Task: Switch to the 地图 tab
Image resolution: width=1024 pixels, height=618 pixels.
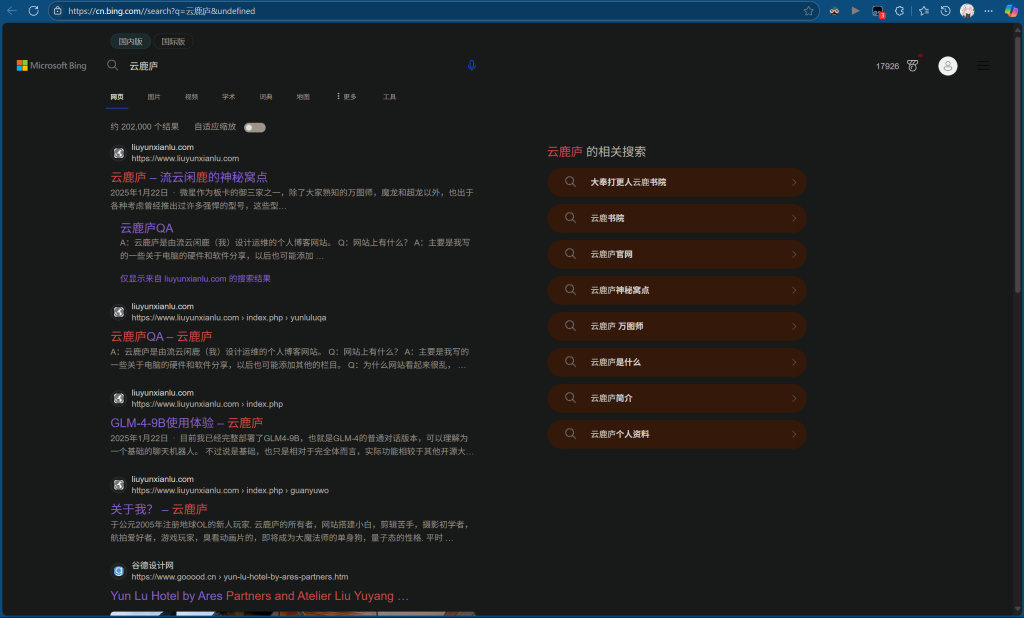Action: point(303,97)
